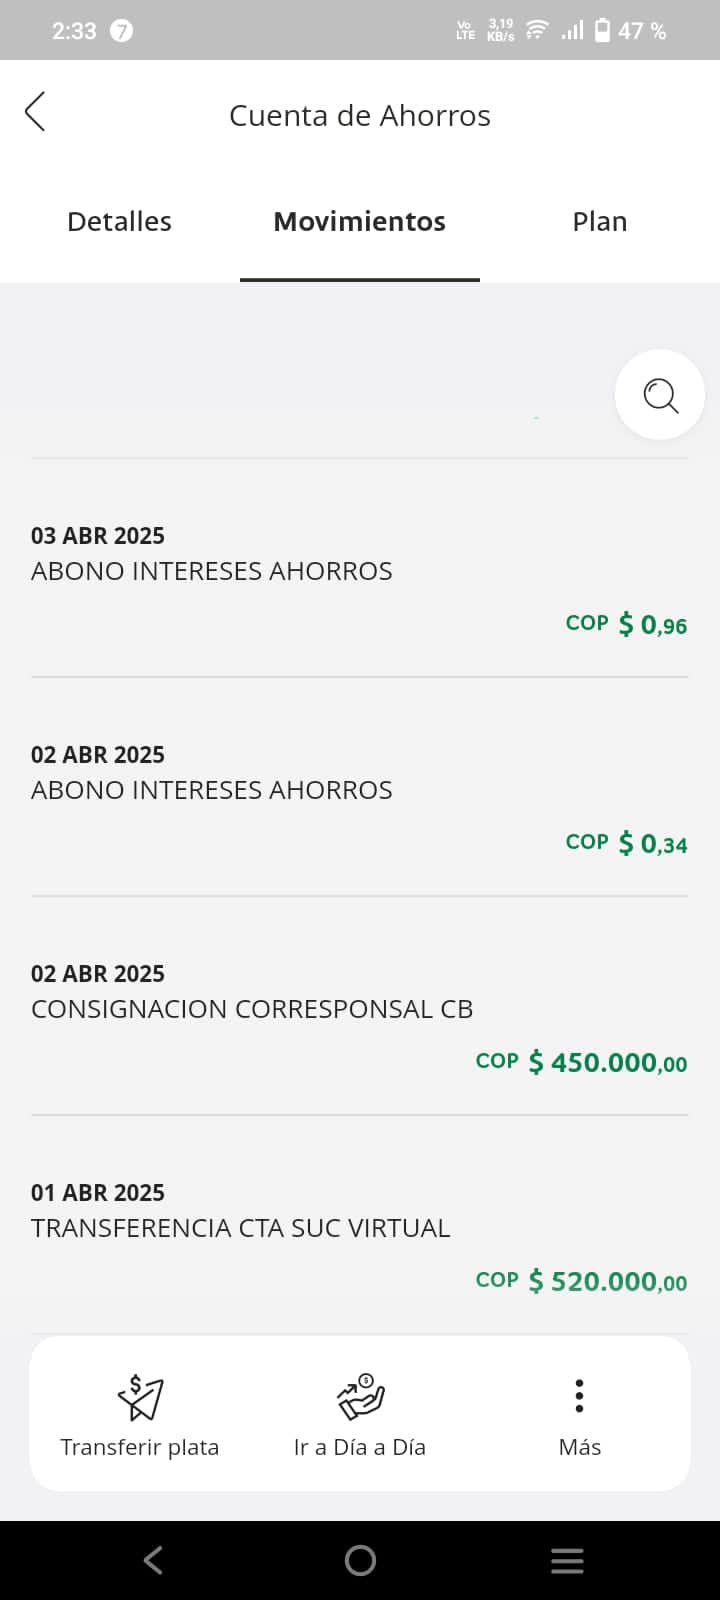Open the 03 ABR 2025 interest movement

point(360,570)
